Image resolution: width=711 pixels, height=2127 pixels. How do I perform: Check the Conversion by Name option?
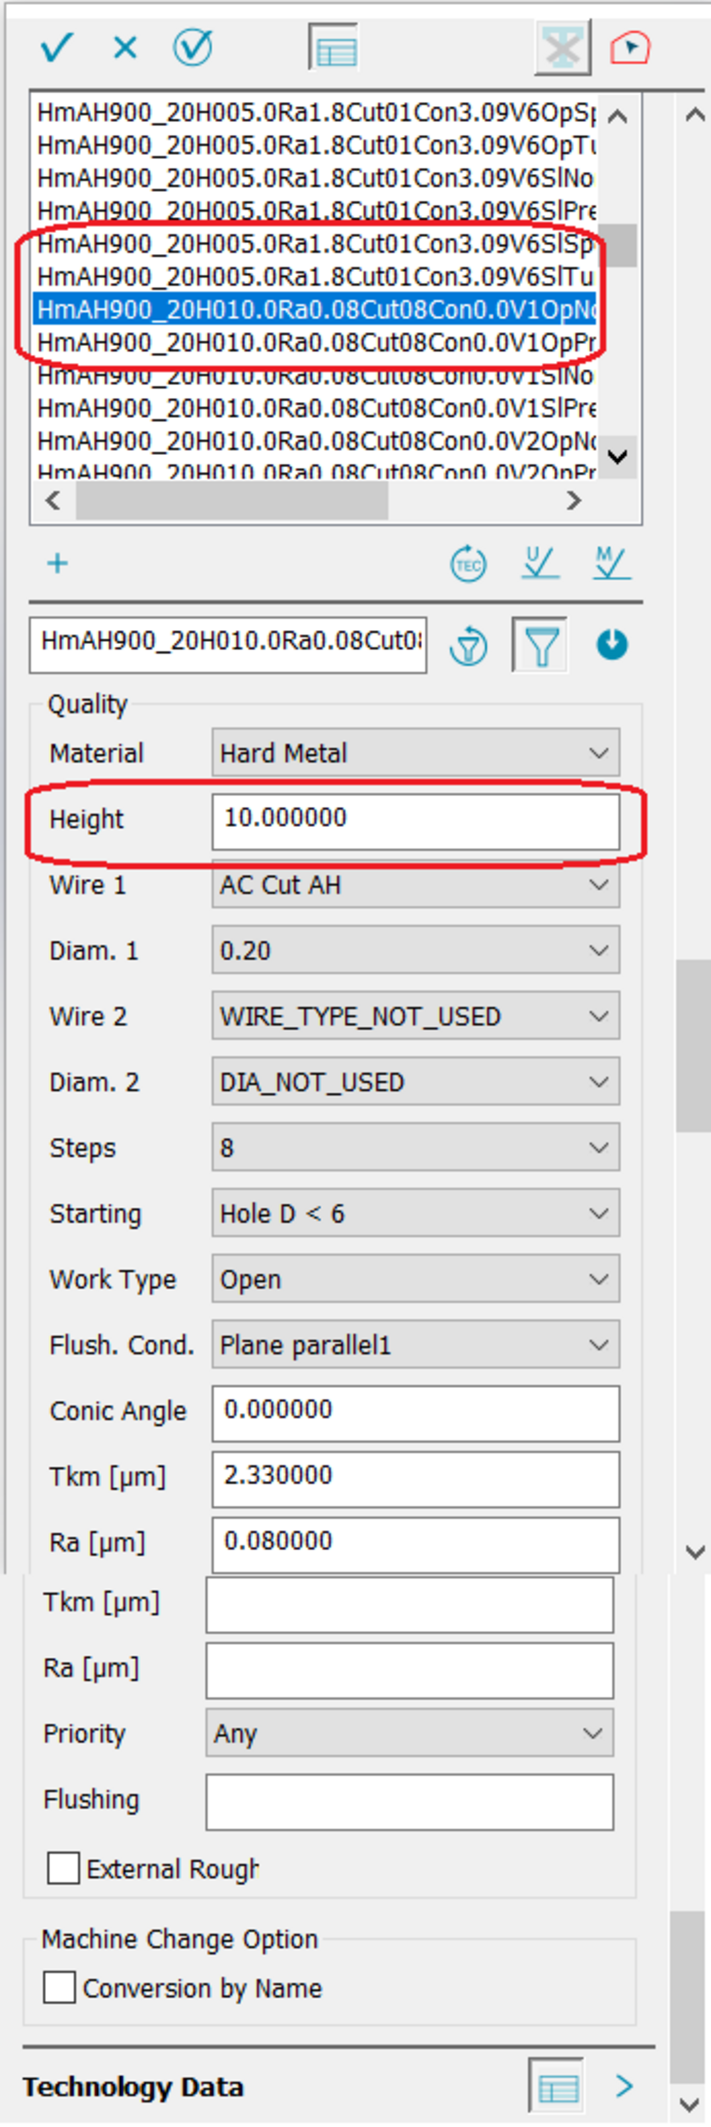coord(59,1988)
